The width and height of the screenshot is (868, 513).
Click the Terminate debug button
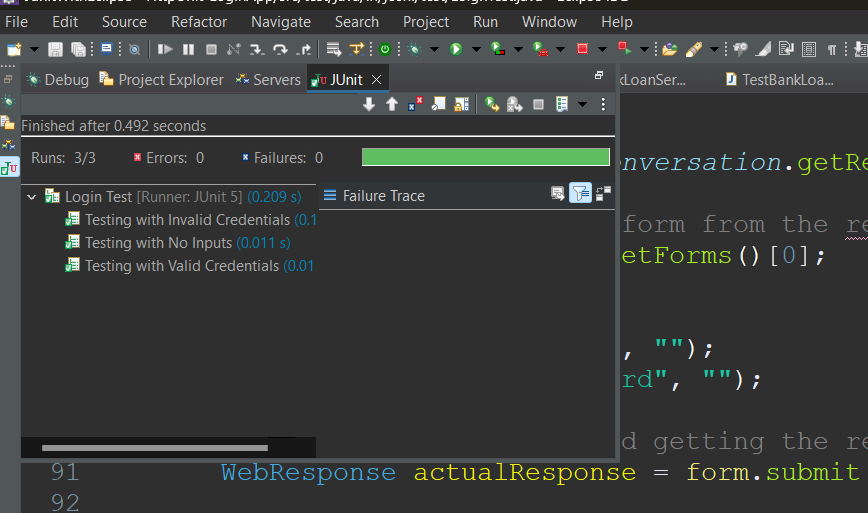(x=211, y=49)
